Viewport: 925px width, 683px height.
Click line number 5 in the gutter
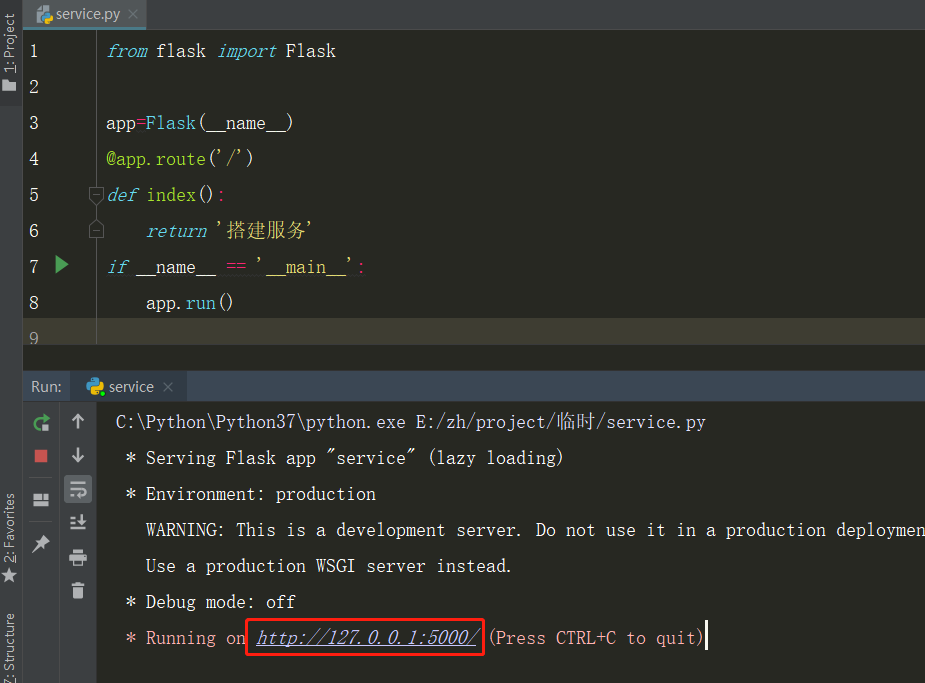(x=33, y=194)
